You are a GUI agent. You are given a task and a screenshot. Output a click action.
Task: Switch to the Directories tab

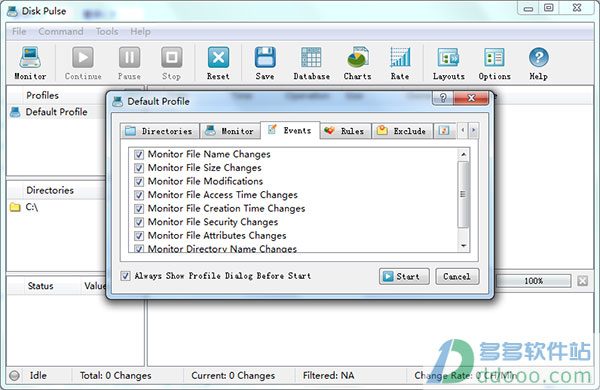tap(160, 131)
